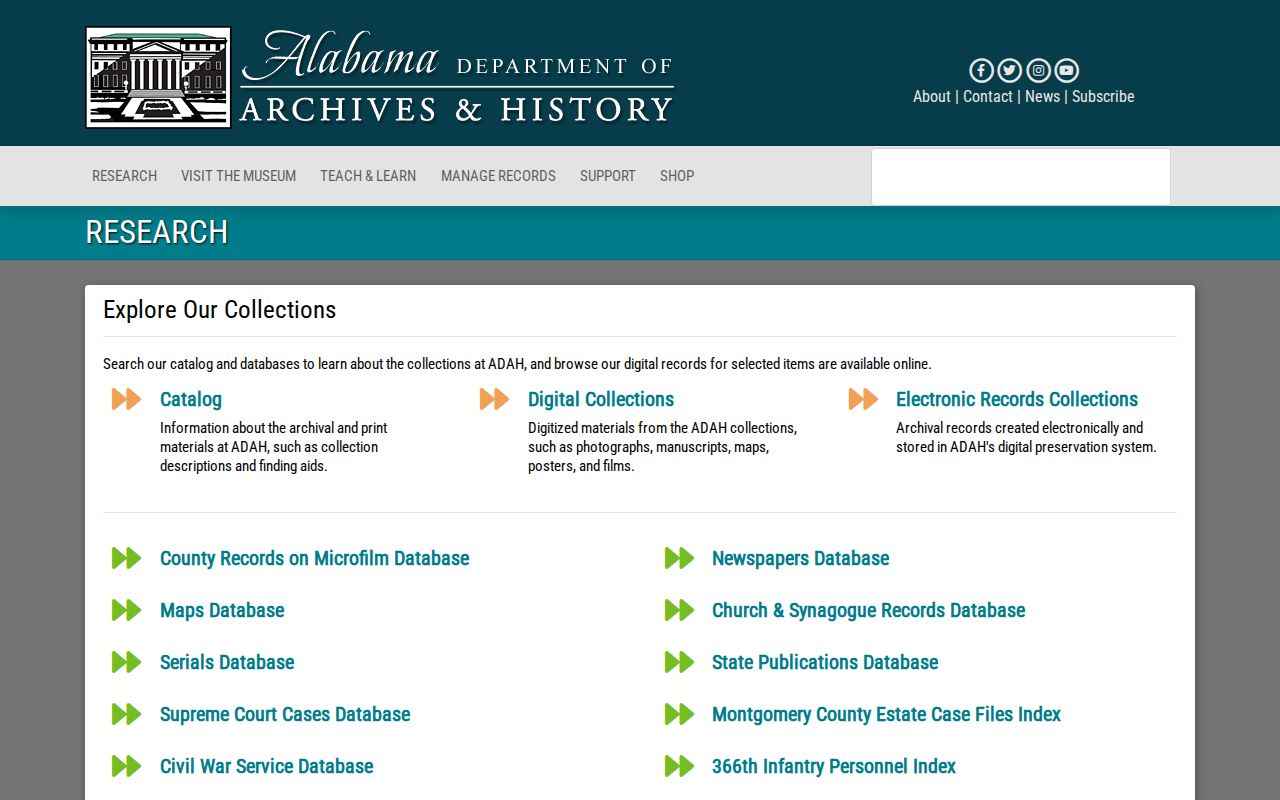Click green arrow icon beside Newspapers Database
Image resolution: width=1280 pixels, height=800 pixels.
679,558
